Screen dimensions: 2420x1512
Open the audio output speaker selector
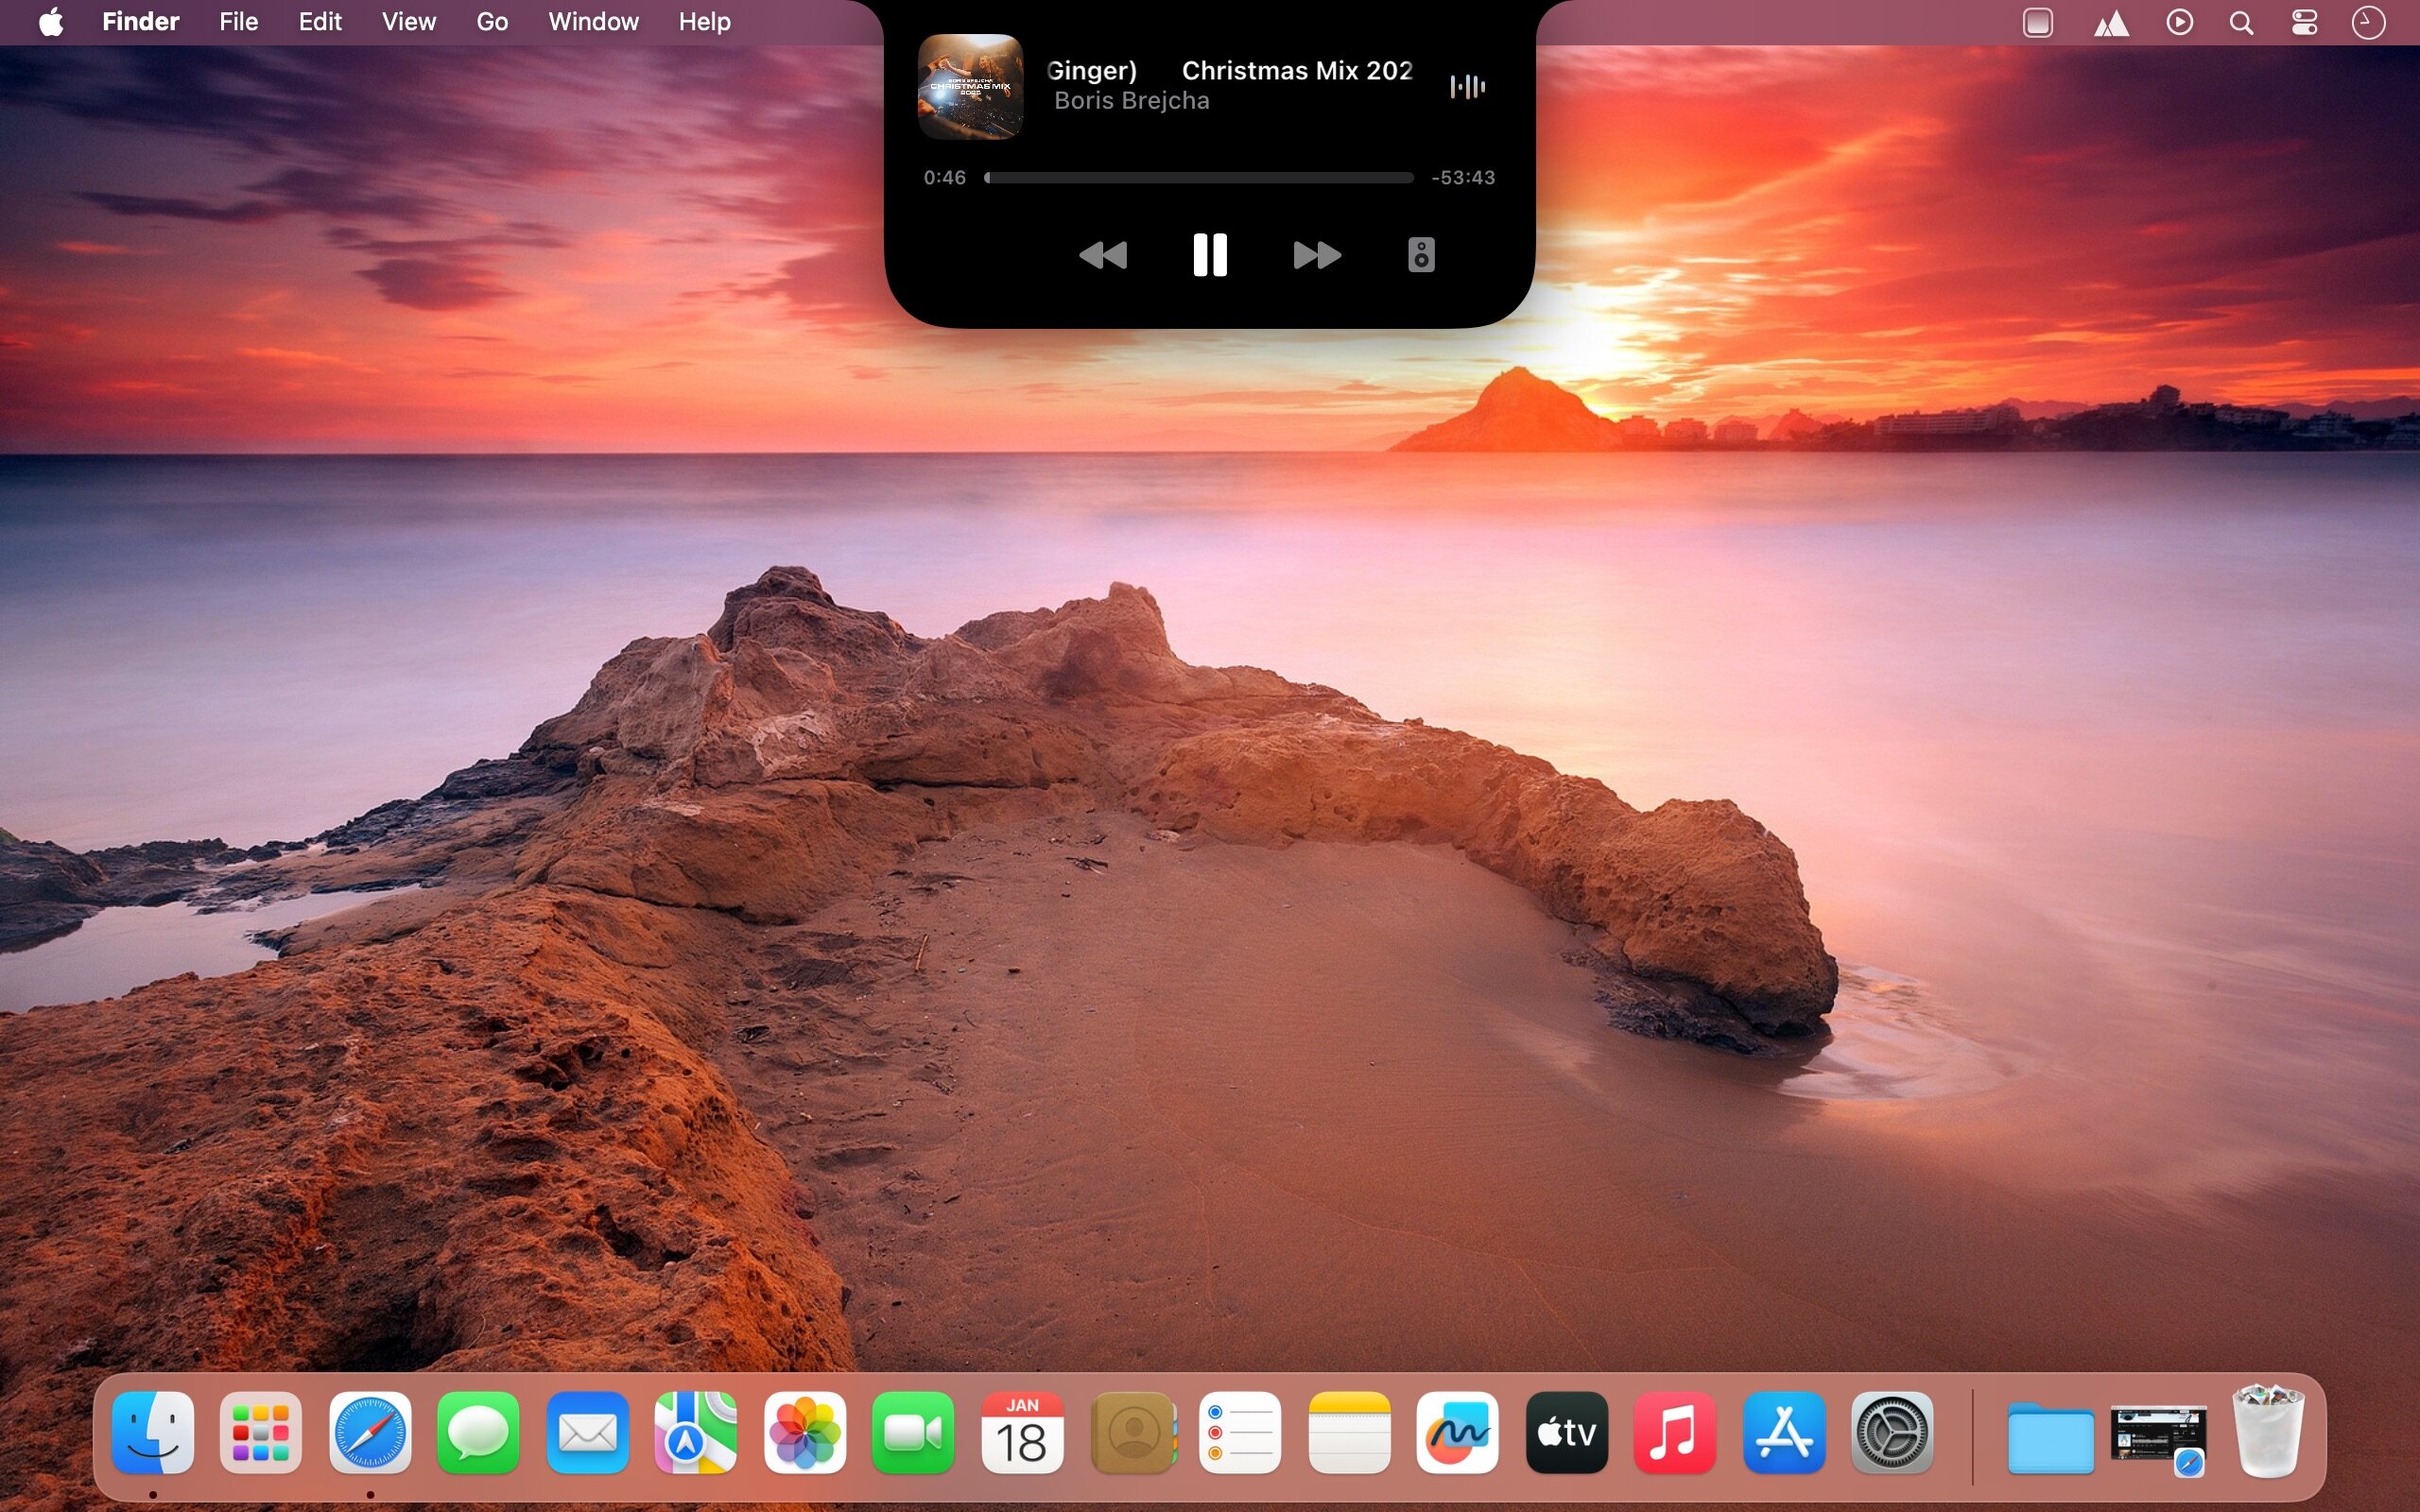[1421, 255]
